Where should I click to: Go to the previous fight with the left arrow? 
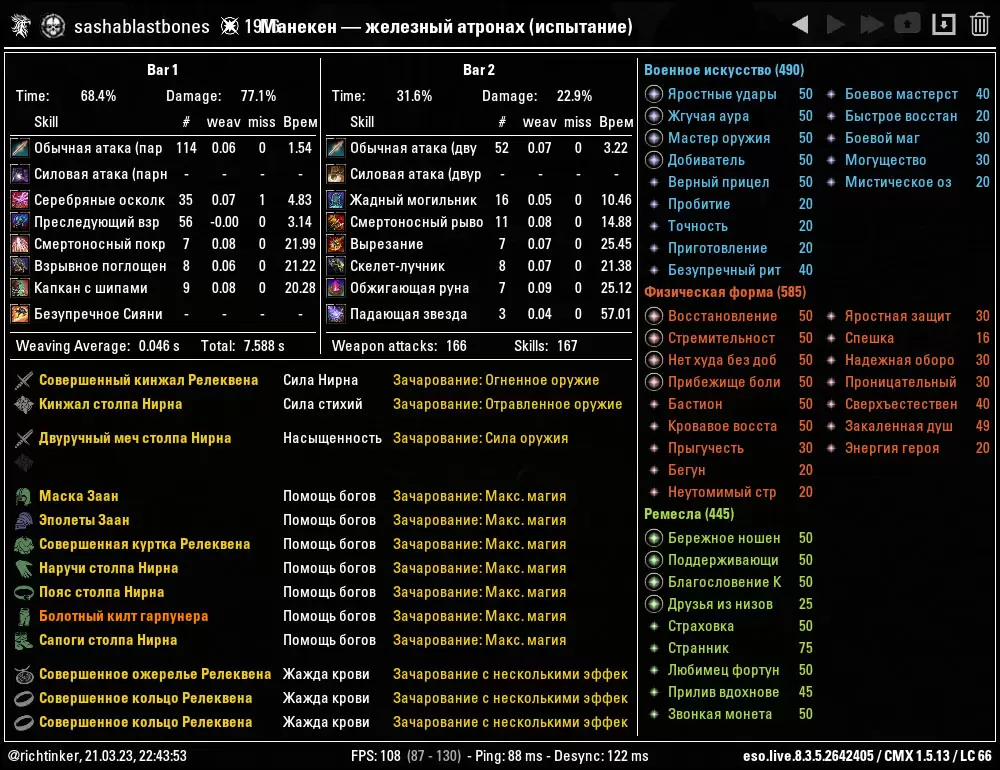(800, 26)
